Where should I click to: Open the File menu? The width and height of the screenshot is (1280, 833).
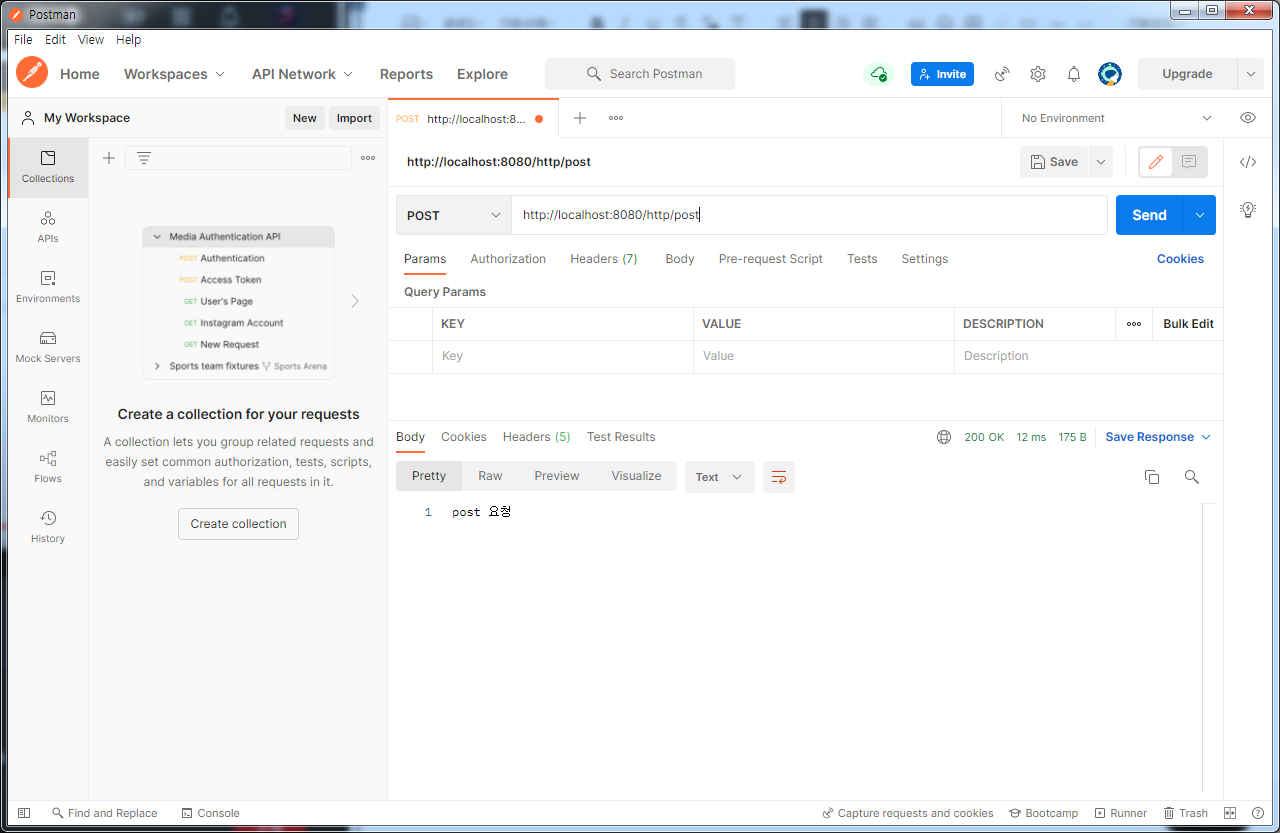[23, 40]
